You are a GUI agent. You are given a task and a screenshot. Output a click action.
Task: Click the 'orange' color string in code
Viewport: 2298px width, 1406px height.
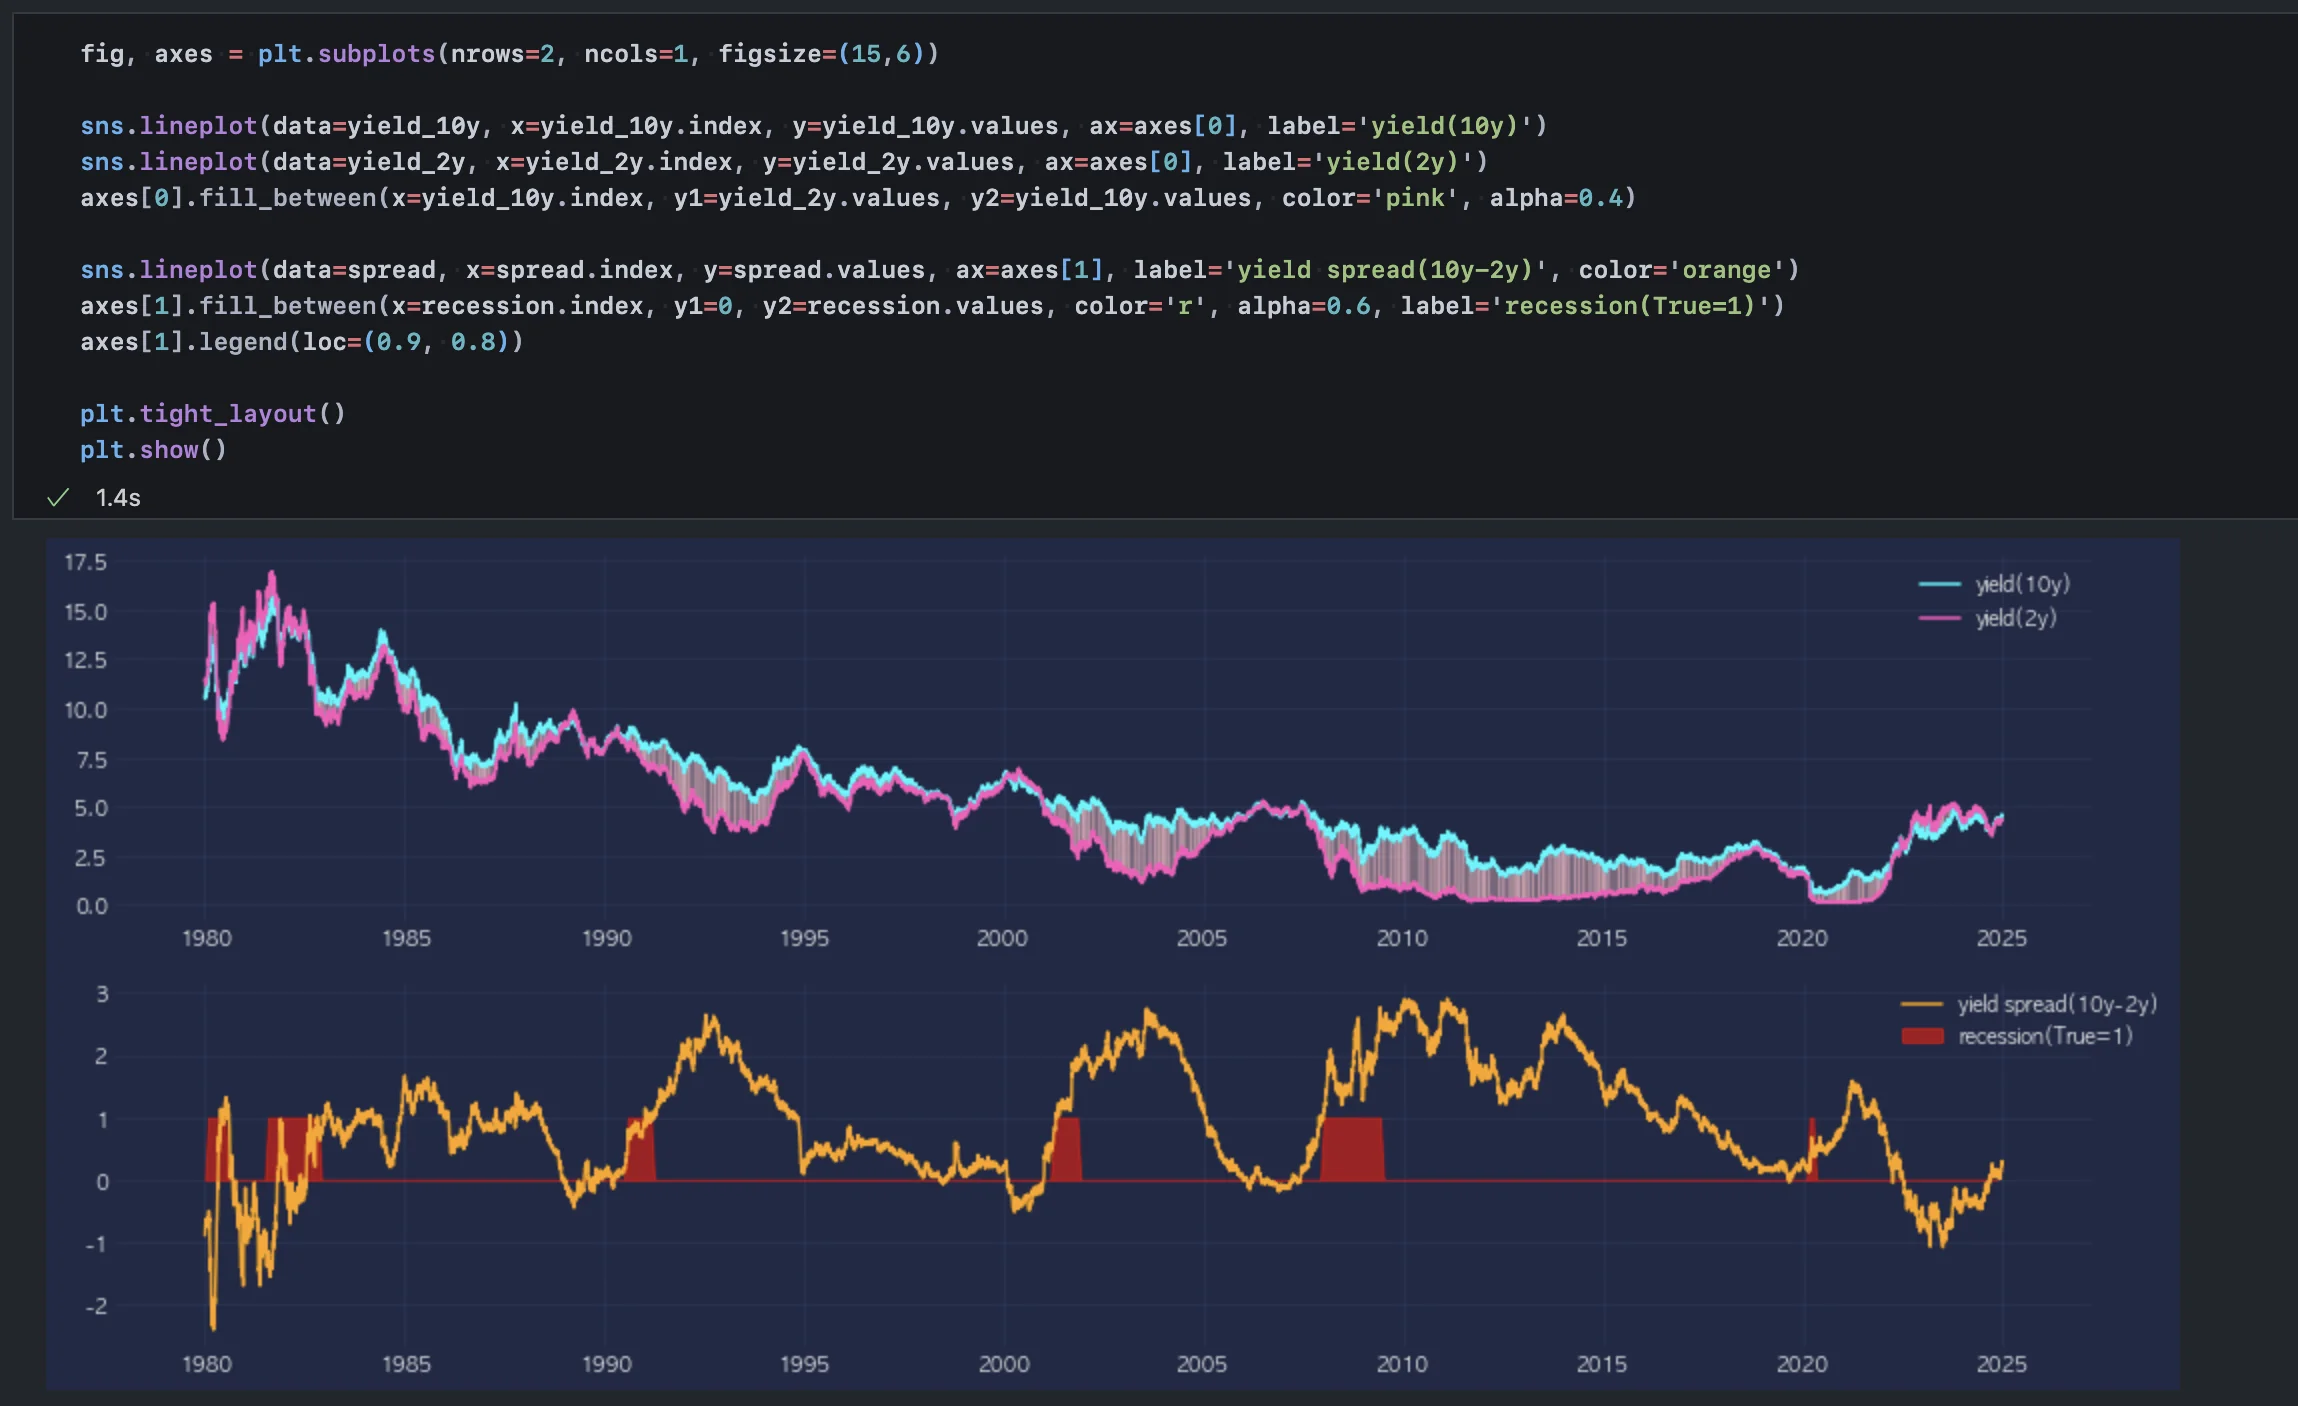(1726, 270)
